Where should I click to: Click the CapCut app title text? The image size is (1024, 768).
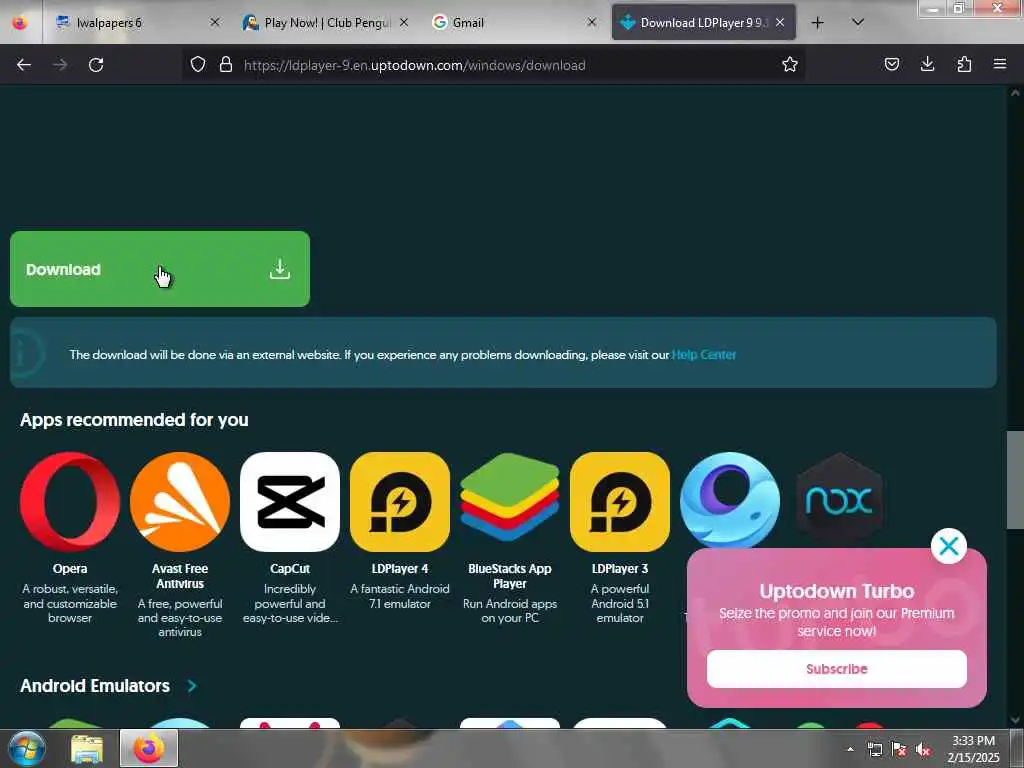pyautogui.click(x=290, y=569)
